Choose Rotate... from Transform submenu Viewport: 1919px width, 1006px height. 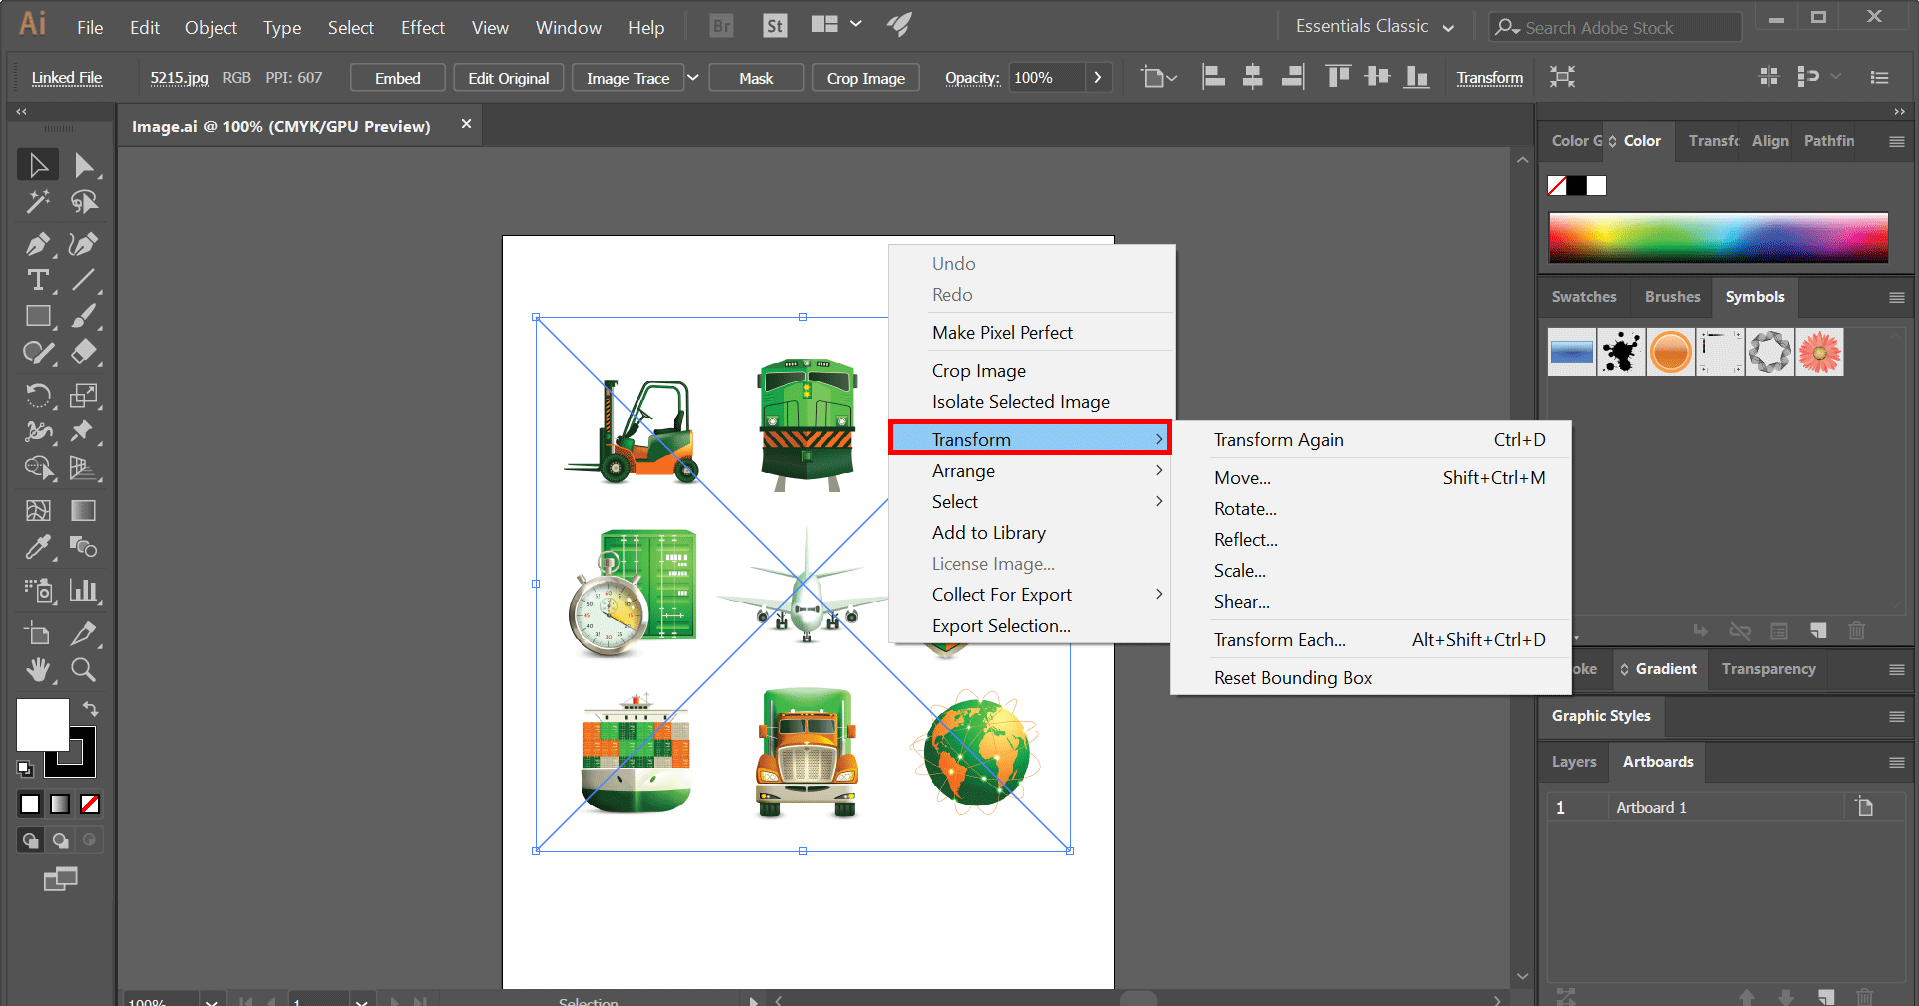tap(1245, 509)
